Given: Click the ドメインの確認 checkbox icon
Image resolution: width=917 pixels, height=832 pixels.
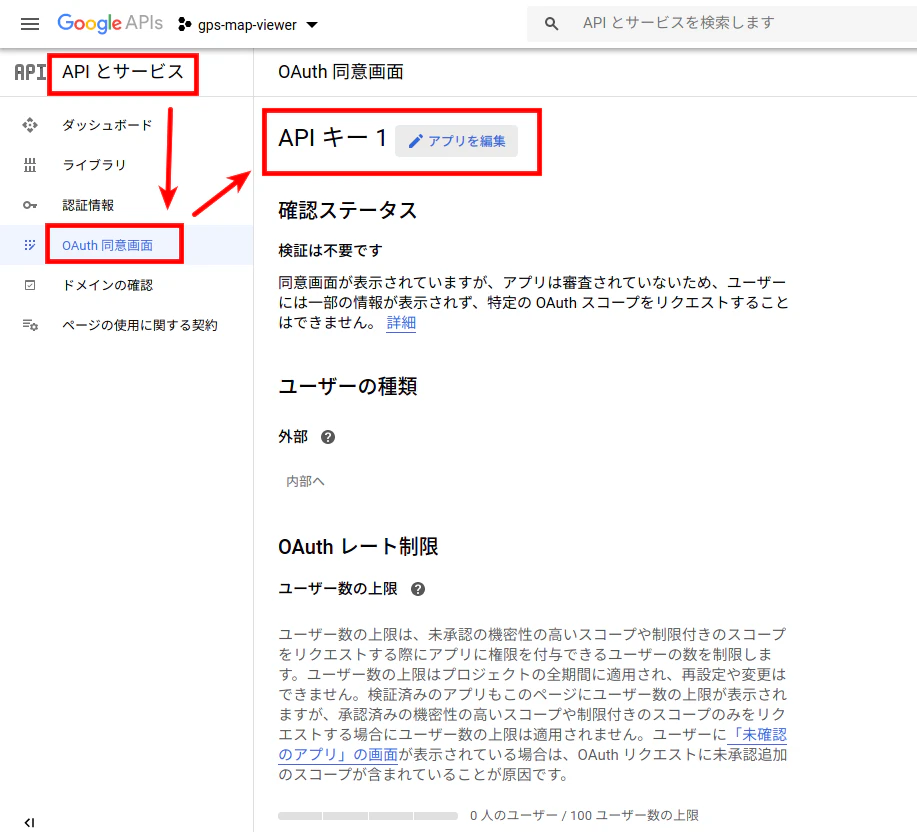Looking at the screenshot, I should [30, 285].
